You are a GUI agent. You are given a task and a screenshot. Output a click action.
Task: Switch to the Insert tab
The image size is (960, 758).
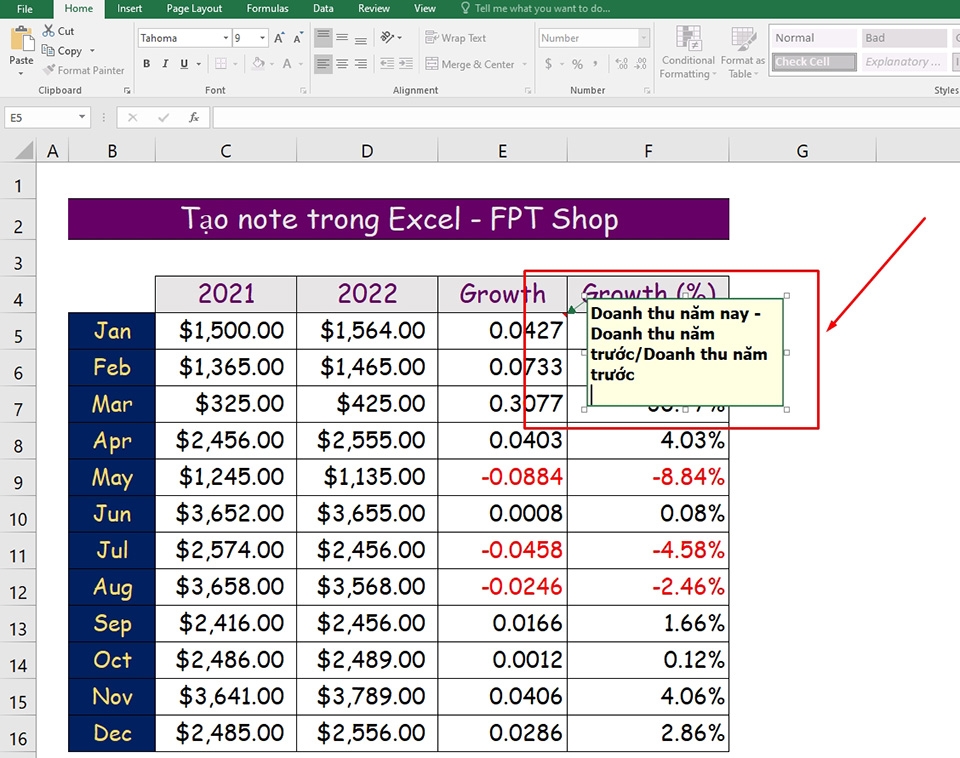(129, 9)
